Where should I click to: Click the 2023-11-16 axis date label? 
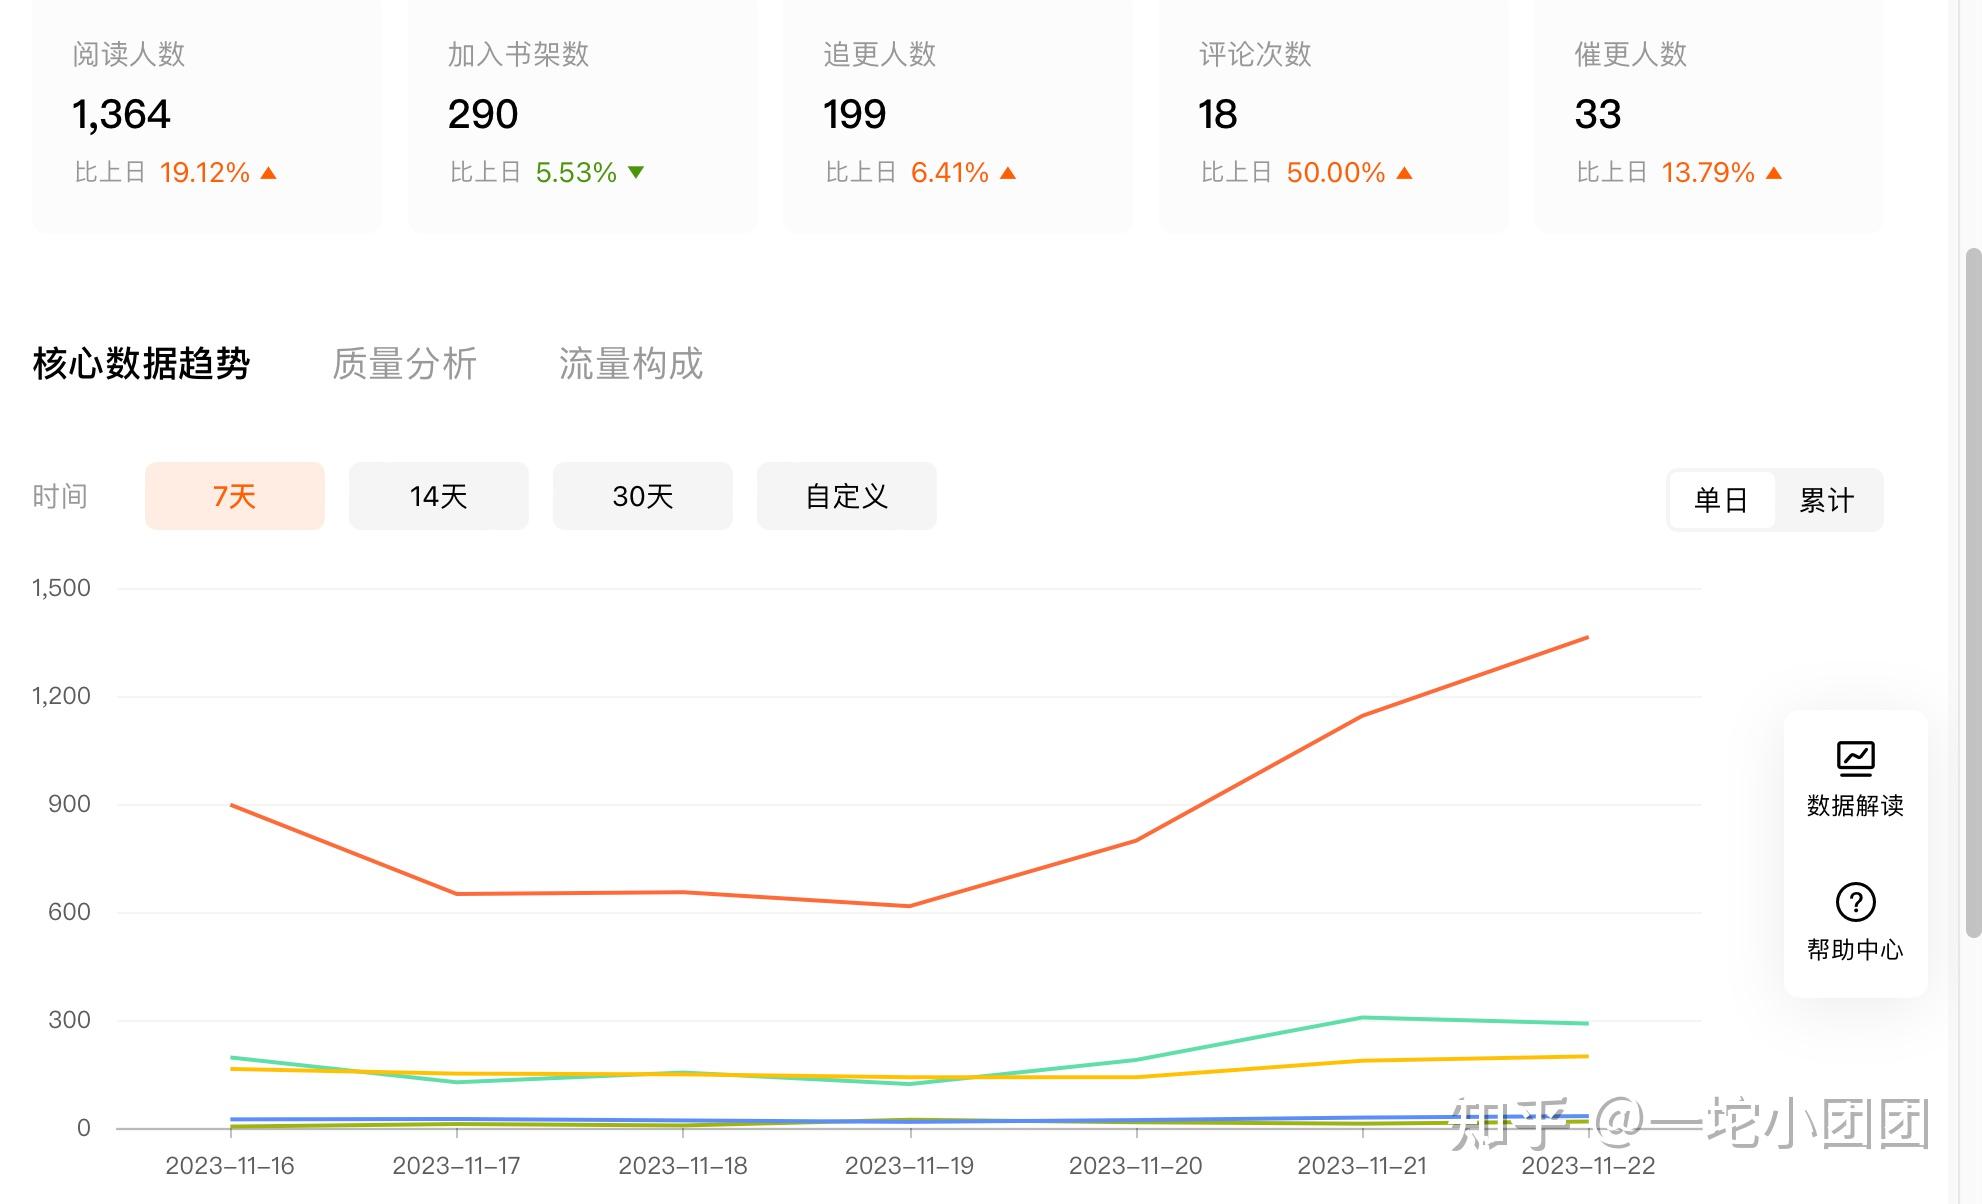(230, 1166)
